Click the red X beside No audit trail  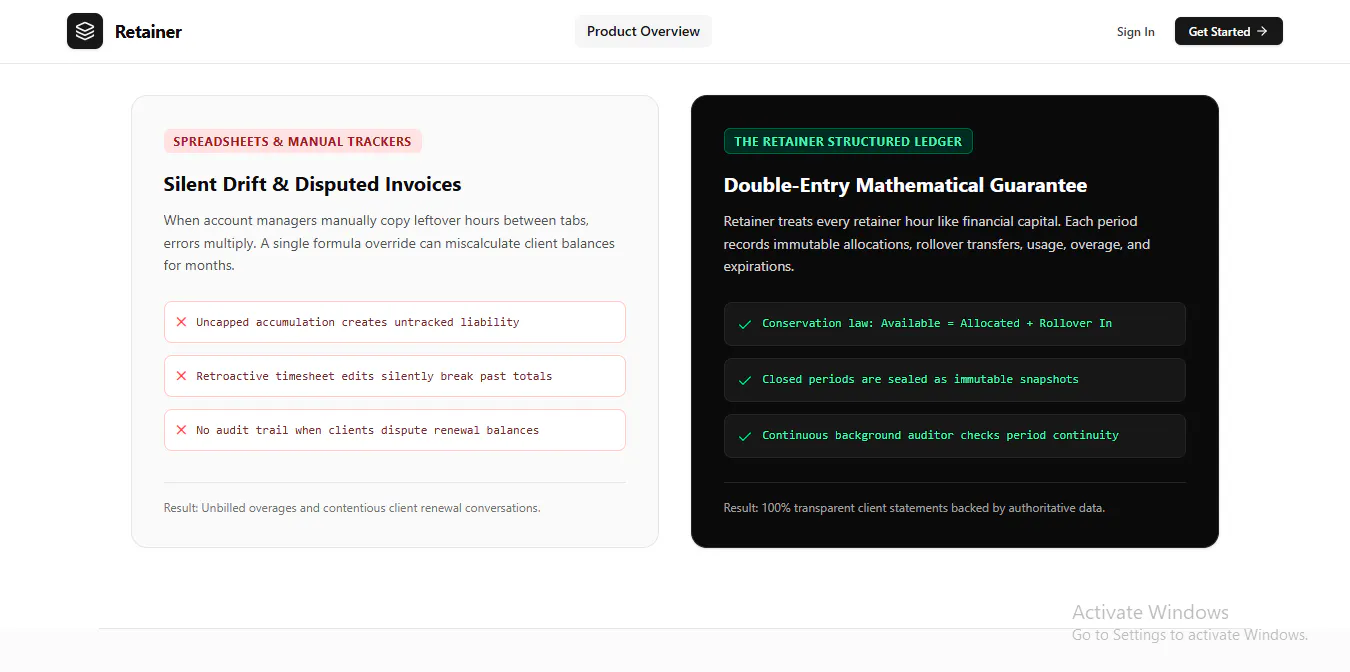pos(181,430)
